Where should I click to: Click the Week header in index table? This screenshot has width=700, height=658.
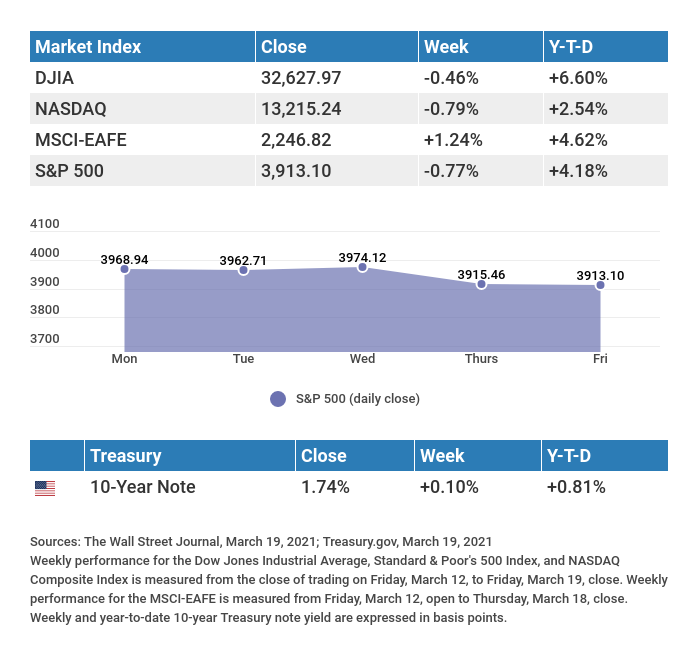pos(446,47)
